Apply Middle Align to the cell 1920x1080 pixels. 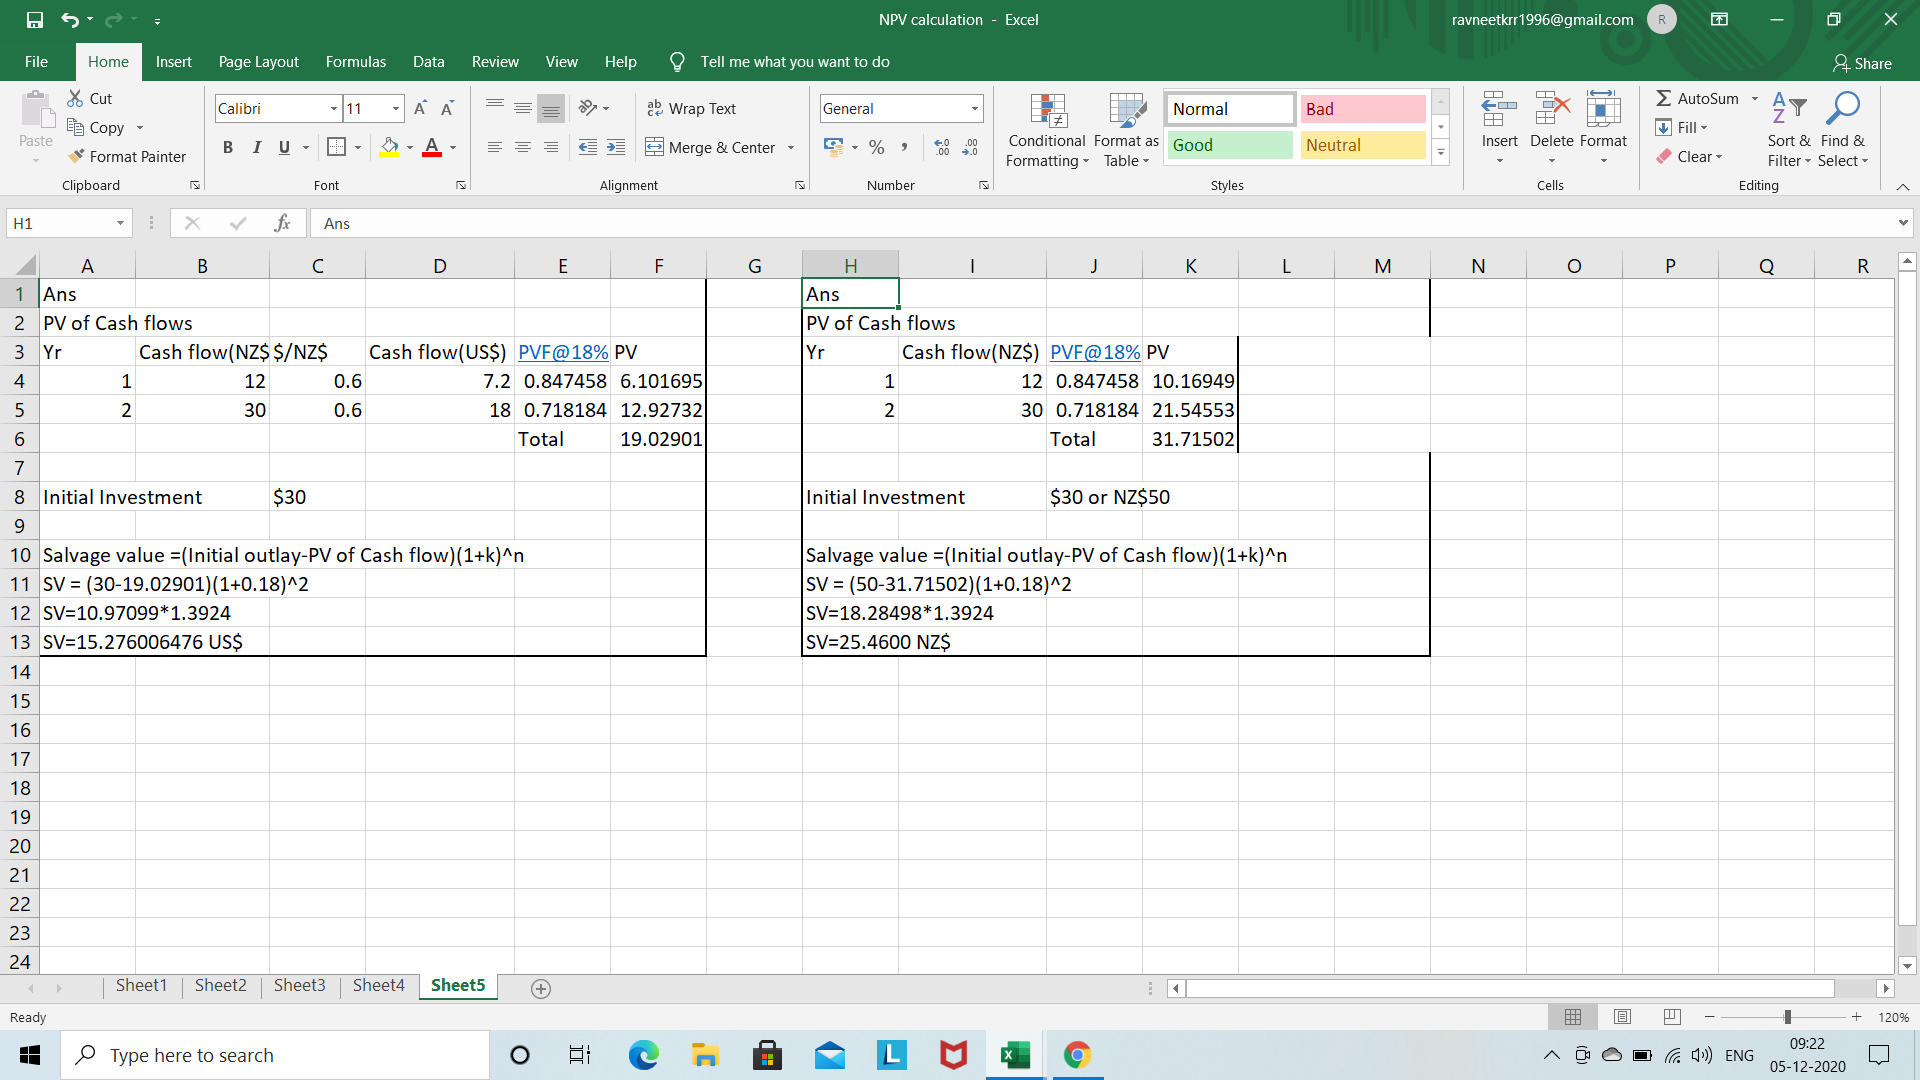(x=523, y=108)
